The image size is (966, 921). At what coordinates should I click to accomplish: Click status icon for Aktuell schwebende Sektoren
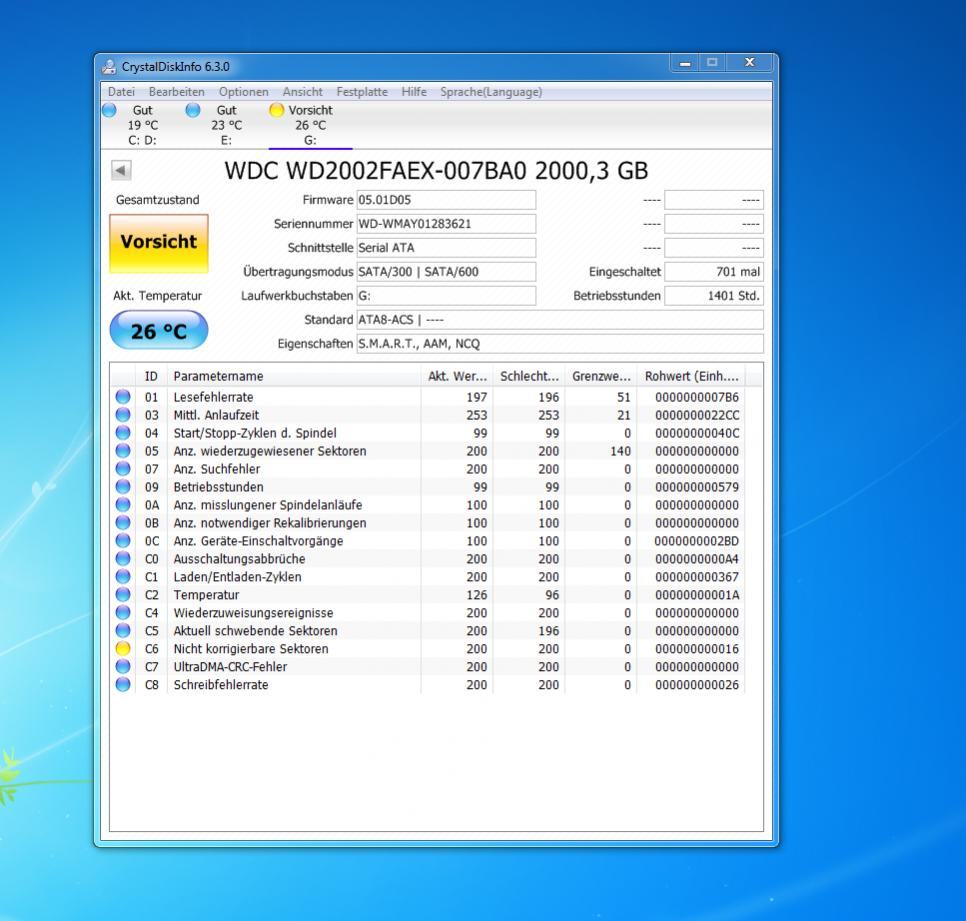tap(123, 630)
